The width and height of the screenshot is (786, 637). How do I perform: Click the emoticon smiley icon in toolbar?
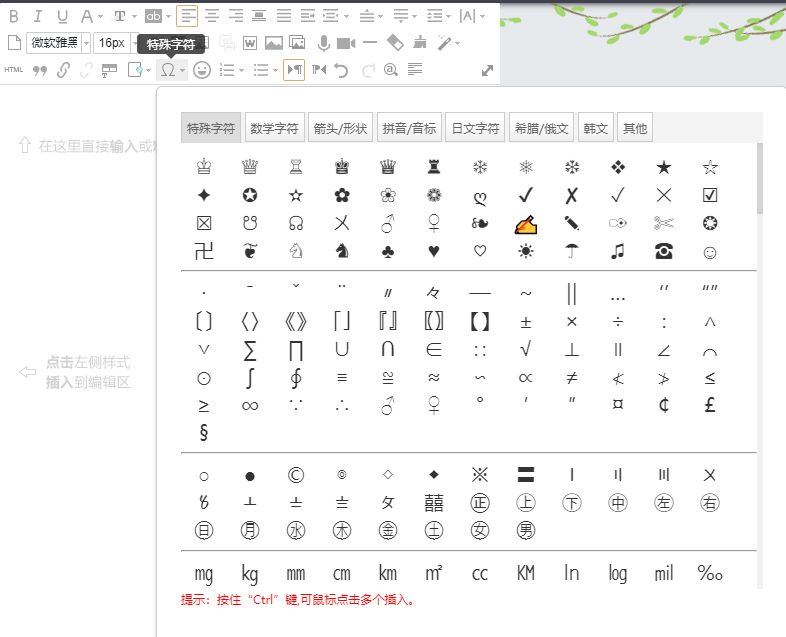pyautogui.click(x=202, y=70)
